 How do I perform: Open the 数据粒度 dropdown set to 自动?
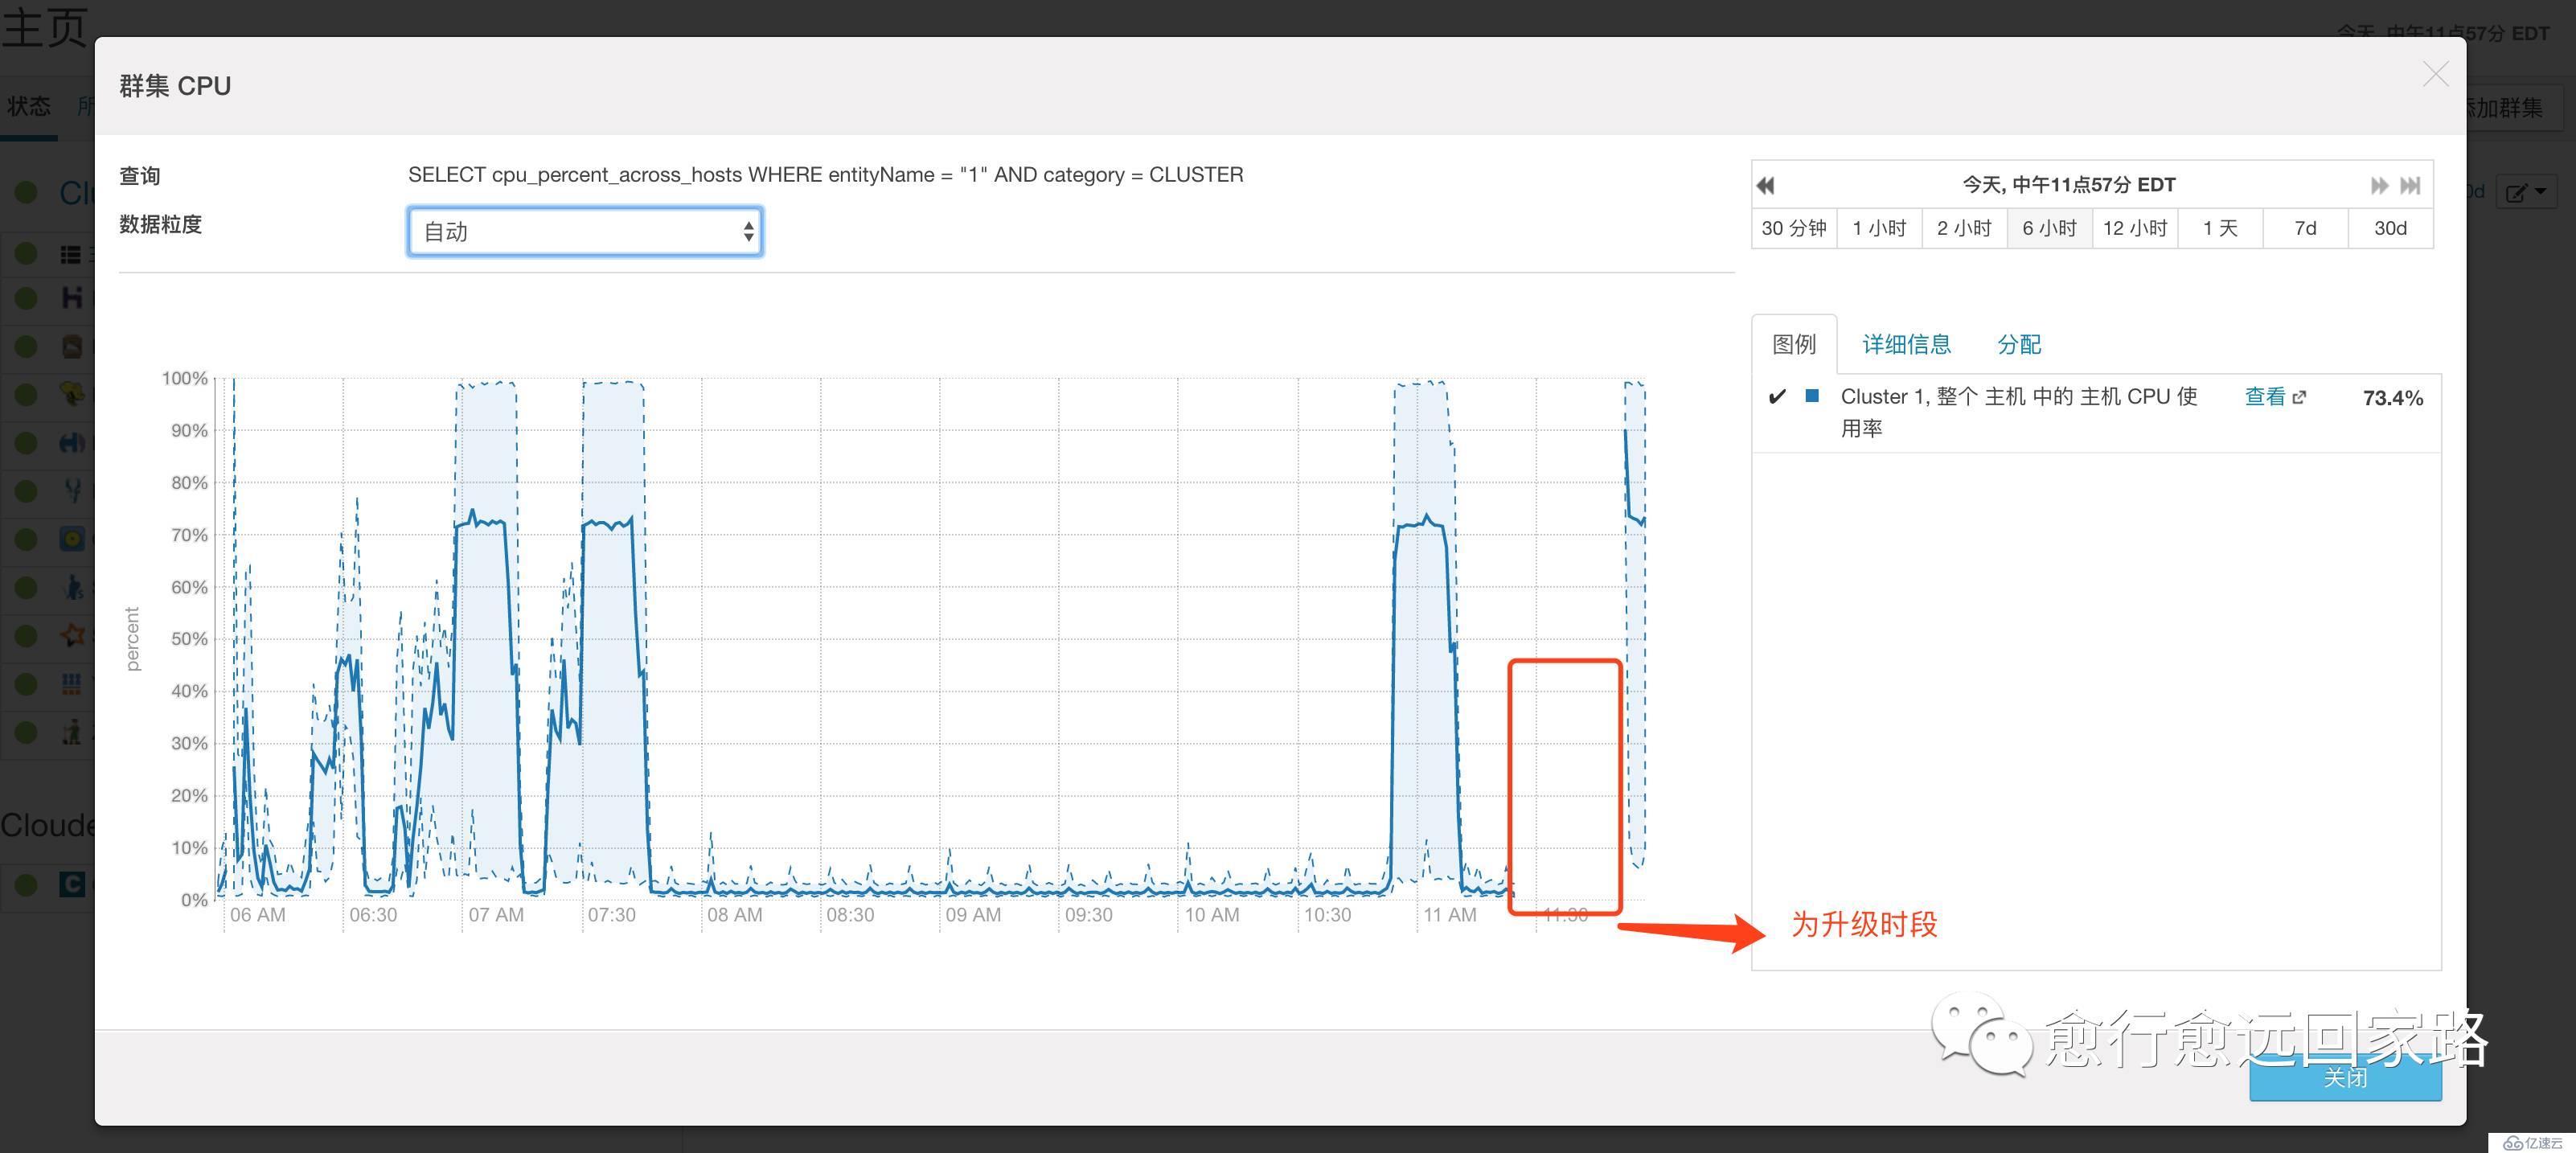tap(585, 231)
